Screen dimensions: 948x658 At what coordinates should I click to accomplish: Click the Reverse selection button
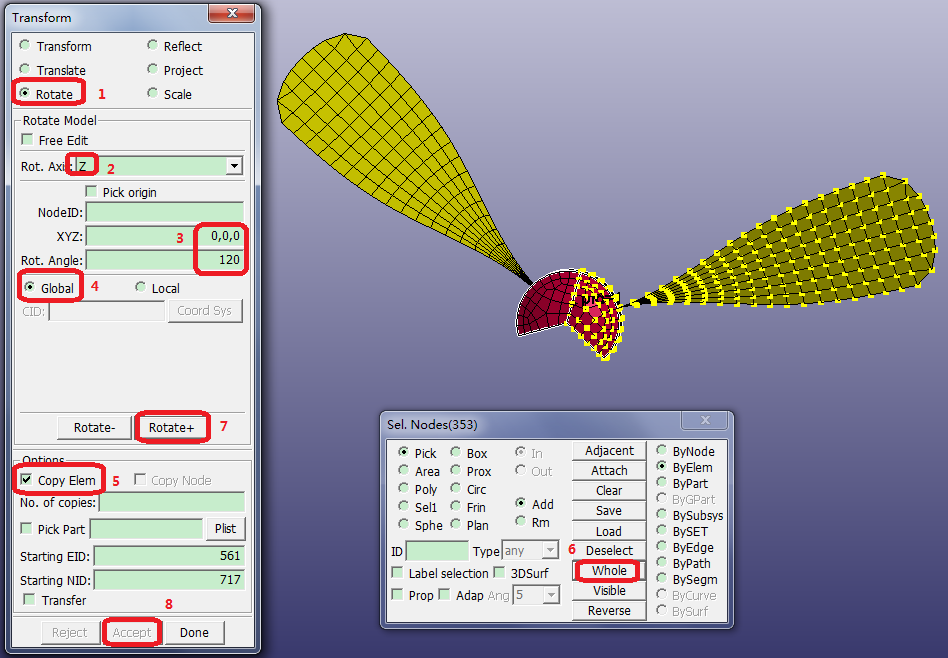[x=608, y=611]
